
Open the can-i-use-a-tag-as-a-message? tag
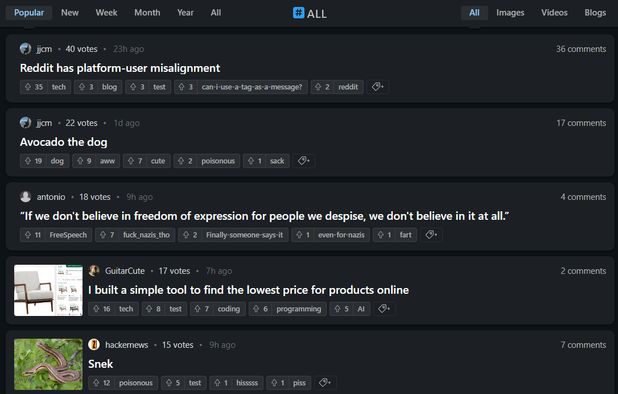click(x=252, y=87)
